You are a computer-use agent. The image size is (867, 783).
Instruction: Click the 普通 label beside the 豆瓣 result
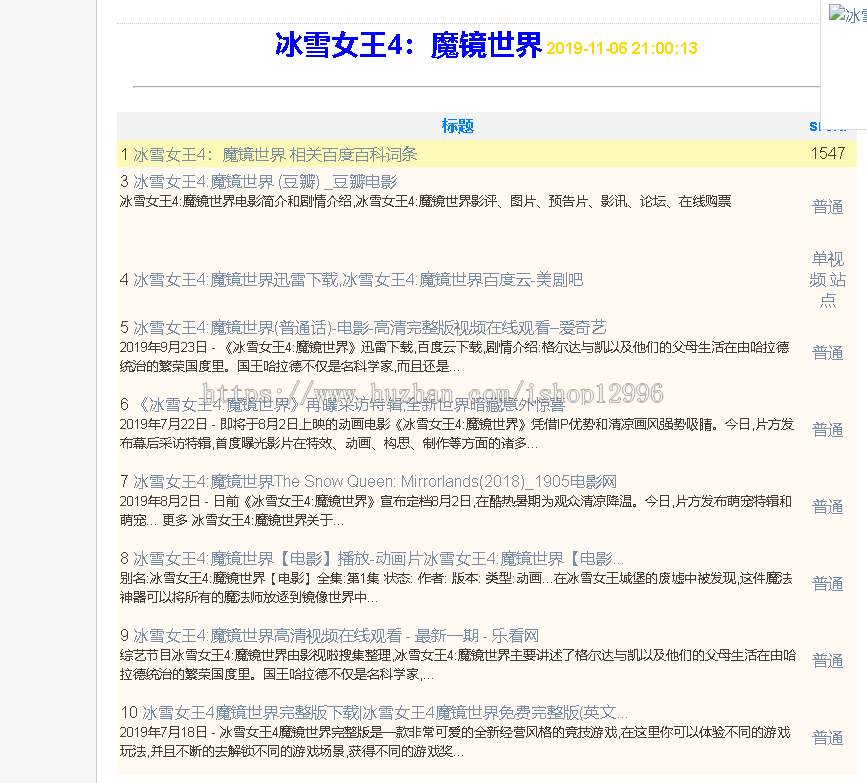point(827,207)
